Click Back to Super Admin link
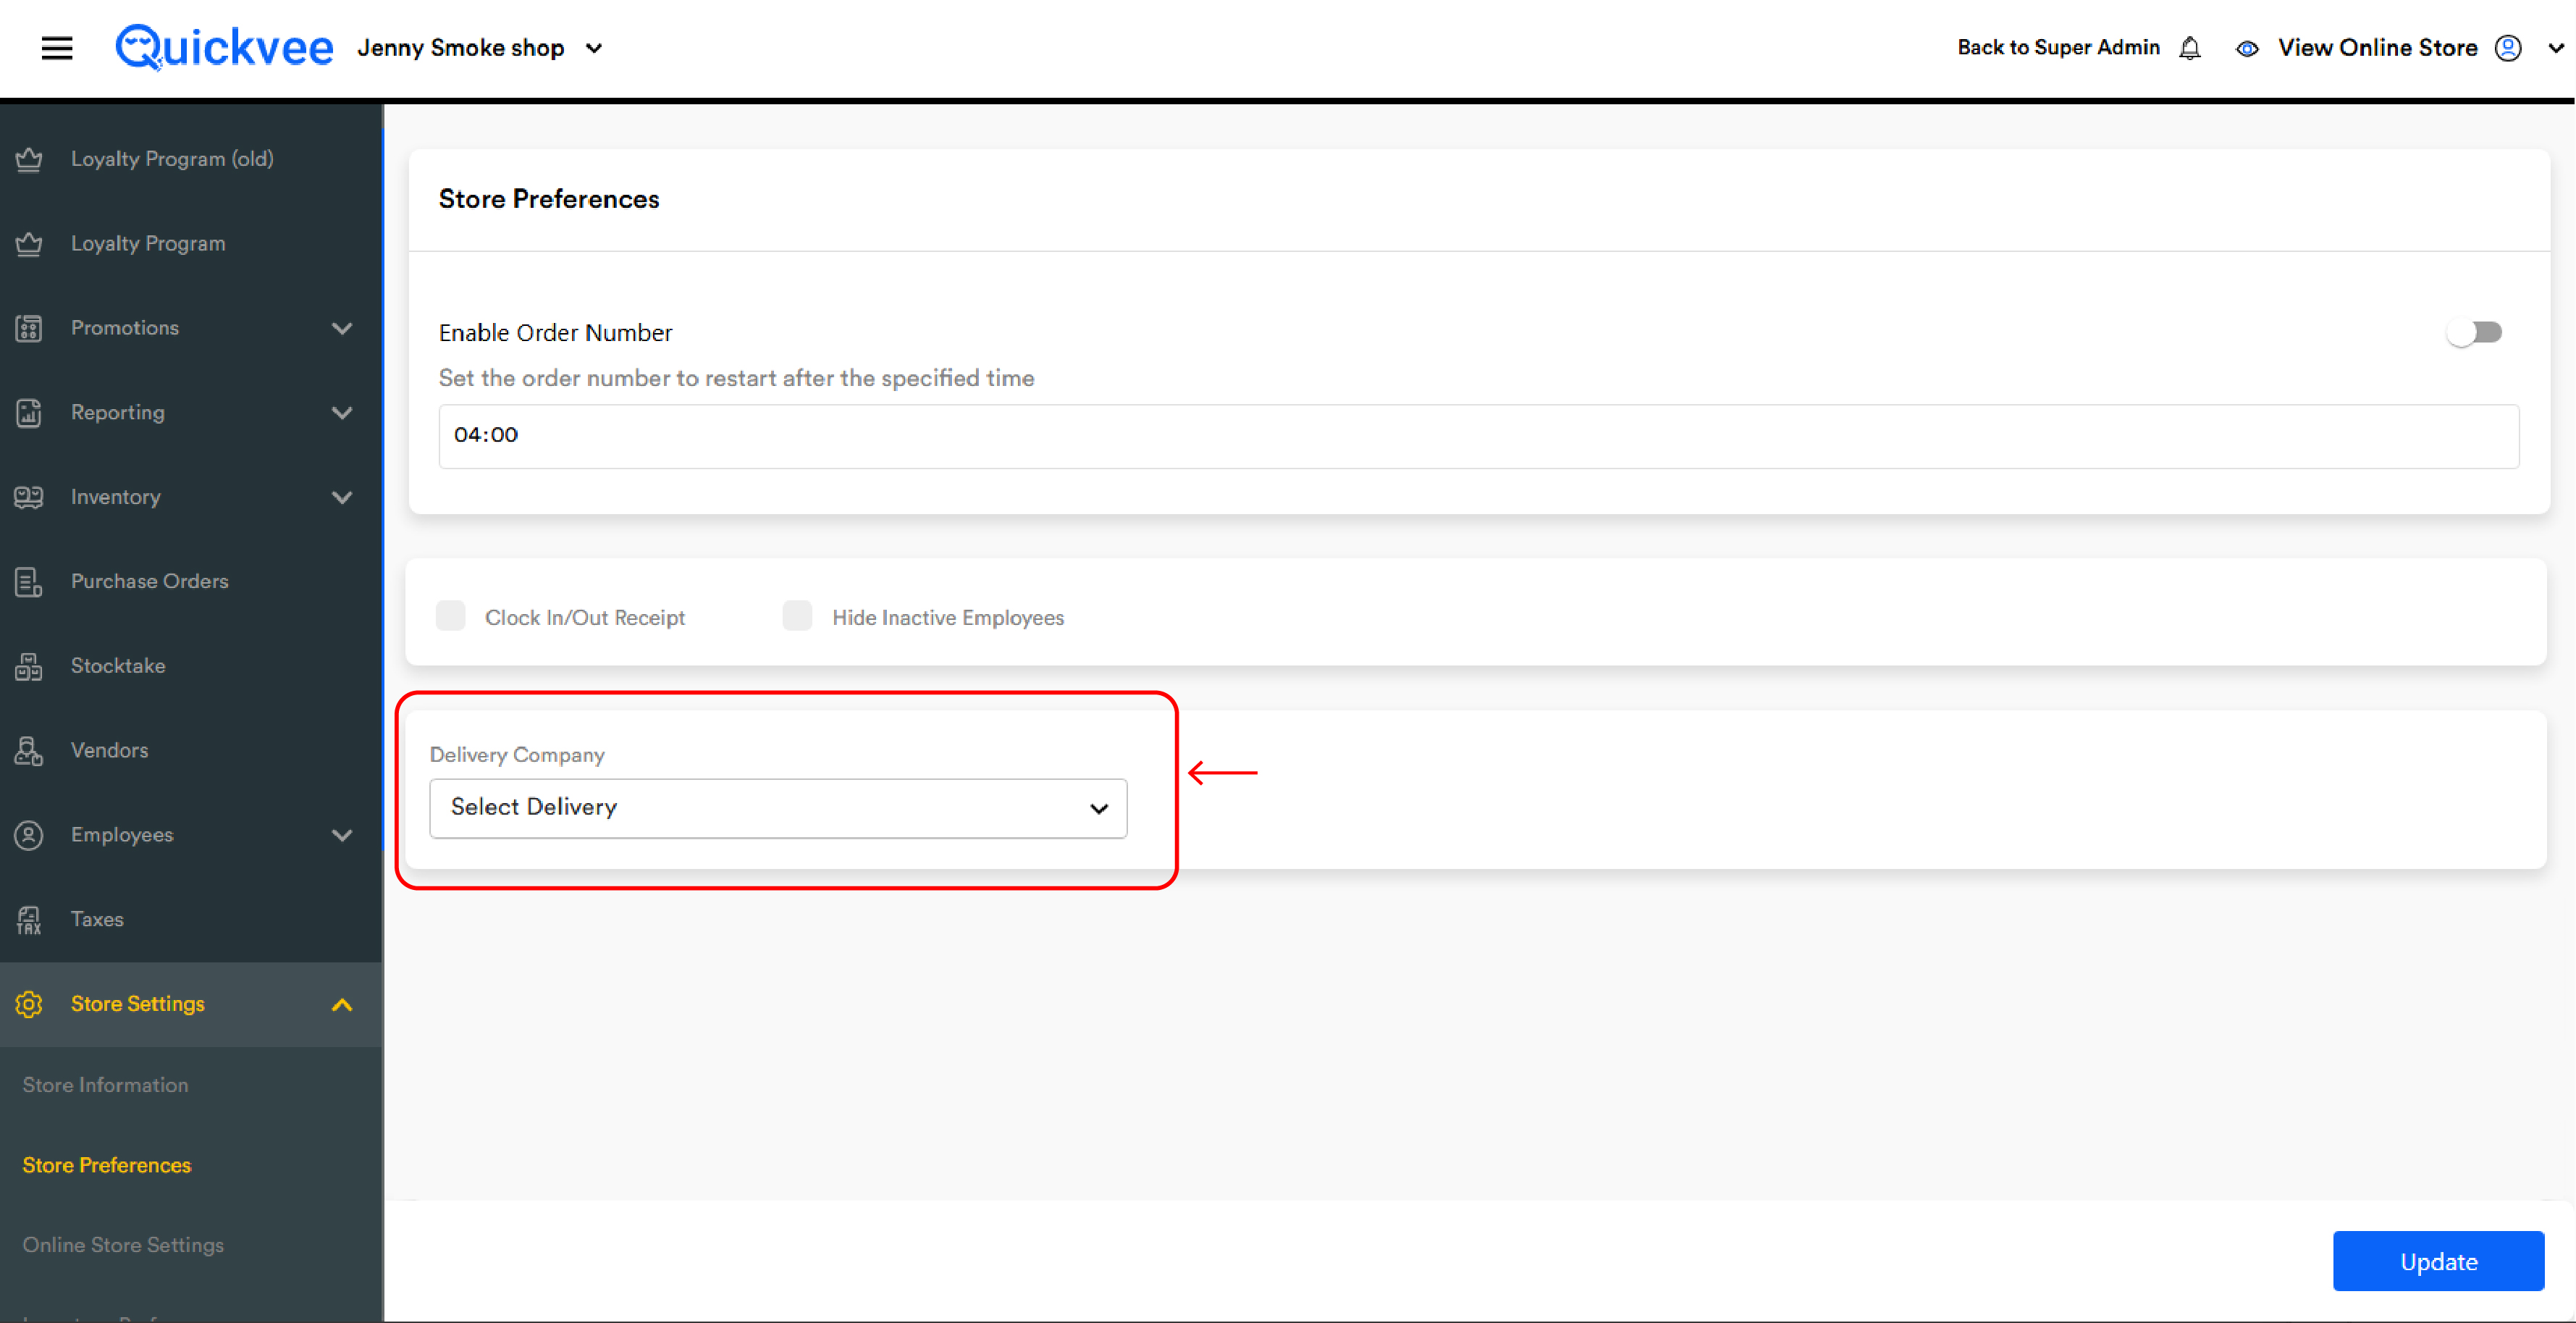Image resolution: width=2576 pixels, height=1323 pixels. point(2058,47)
